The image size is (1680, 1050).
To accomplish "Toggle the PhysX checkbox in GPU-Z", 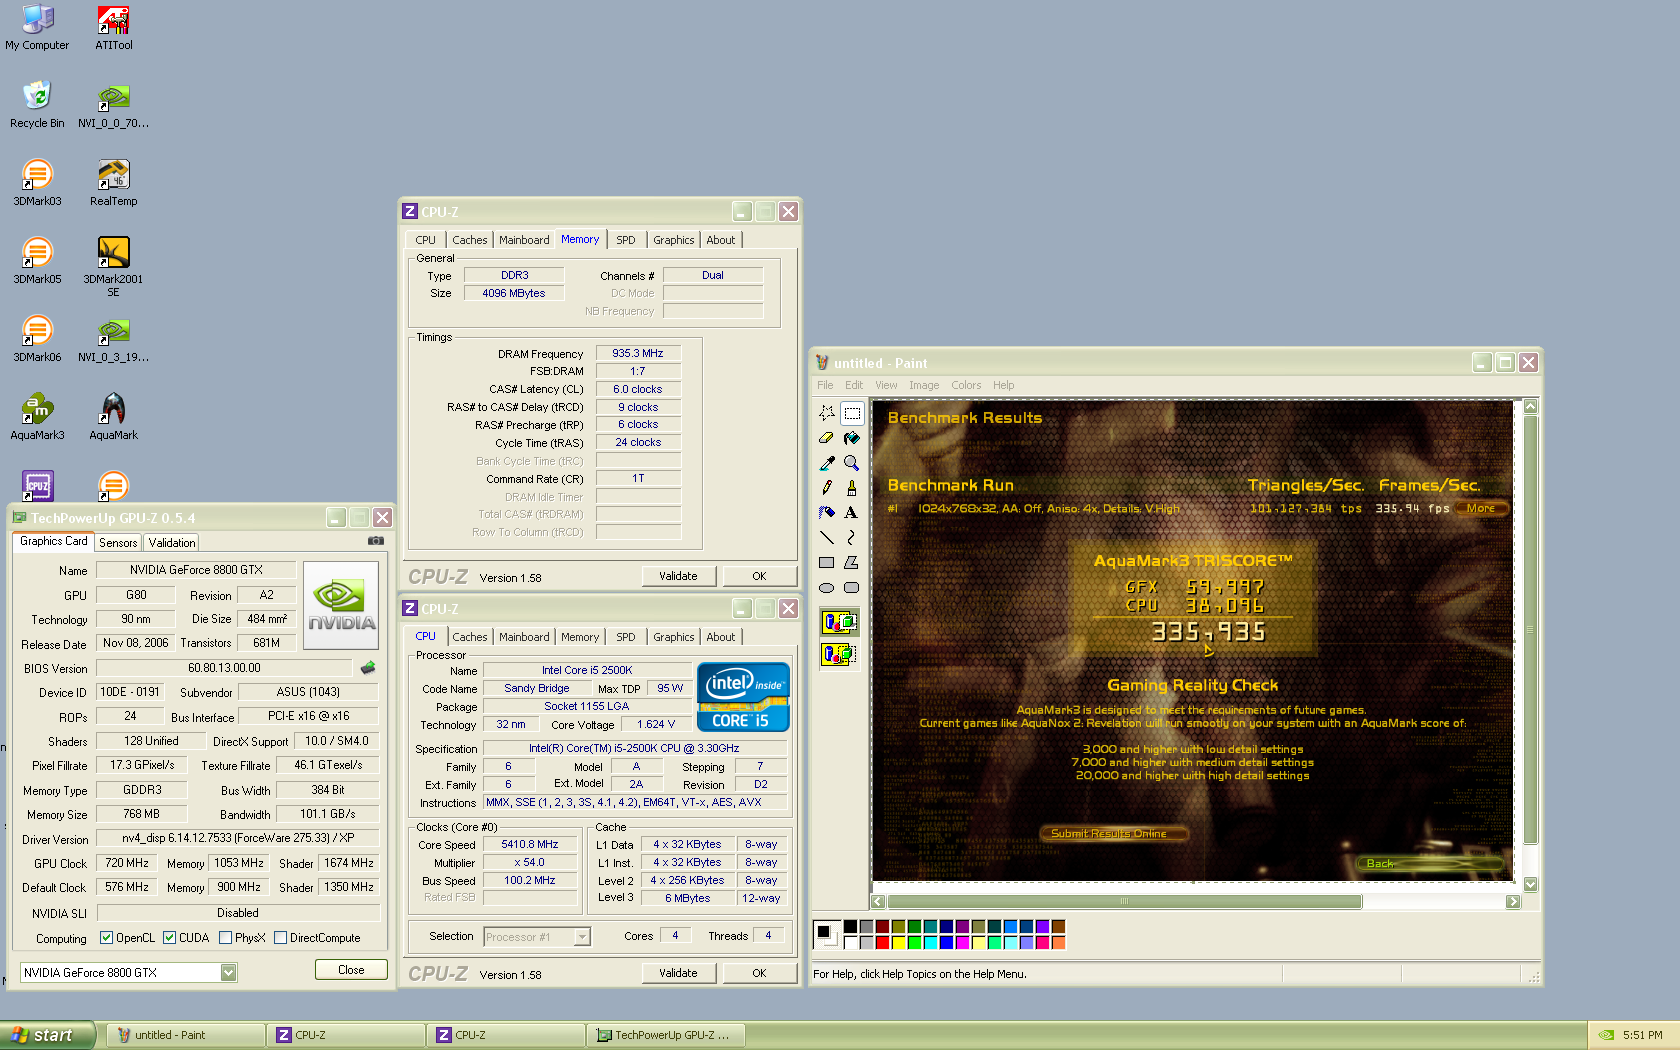I will coord(226,938).
